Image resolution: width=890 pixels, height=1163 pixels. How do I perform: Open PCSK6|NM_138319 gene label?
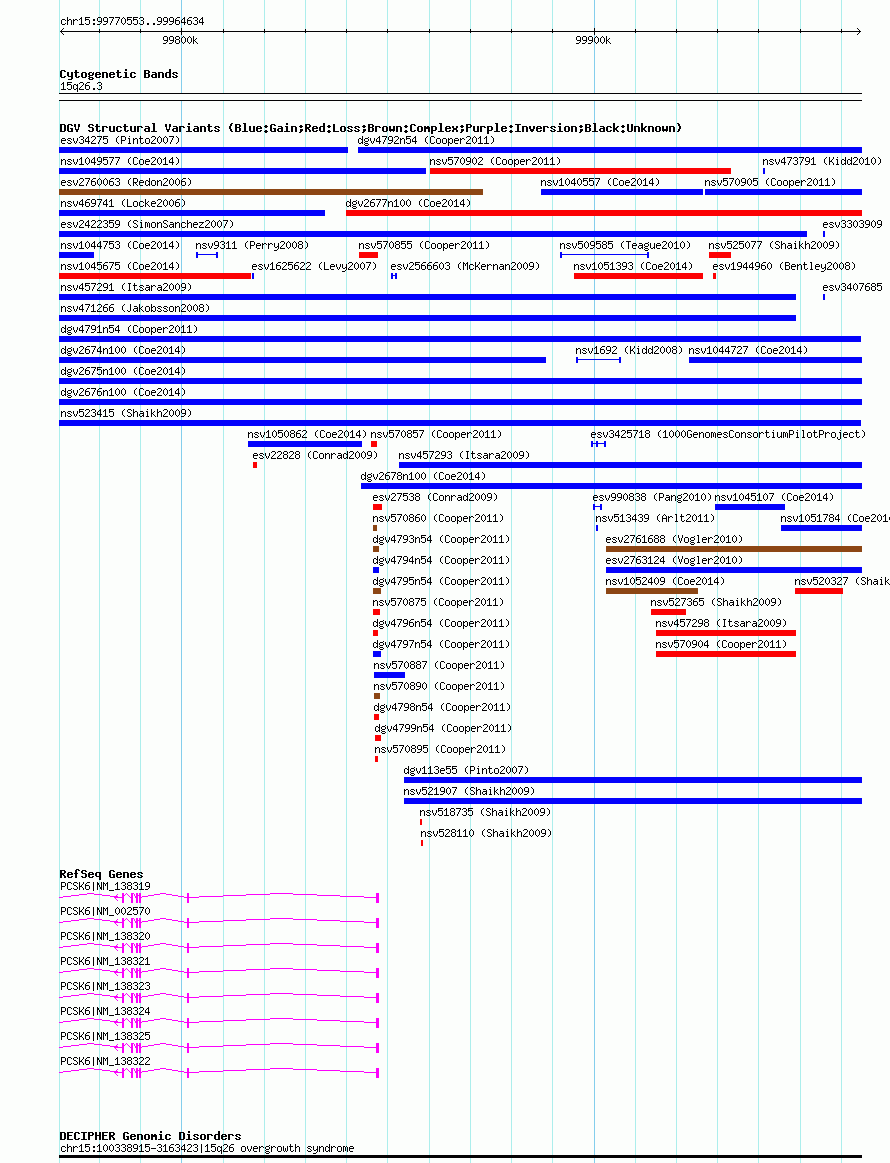(105, 886)
